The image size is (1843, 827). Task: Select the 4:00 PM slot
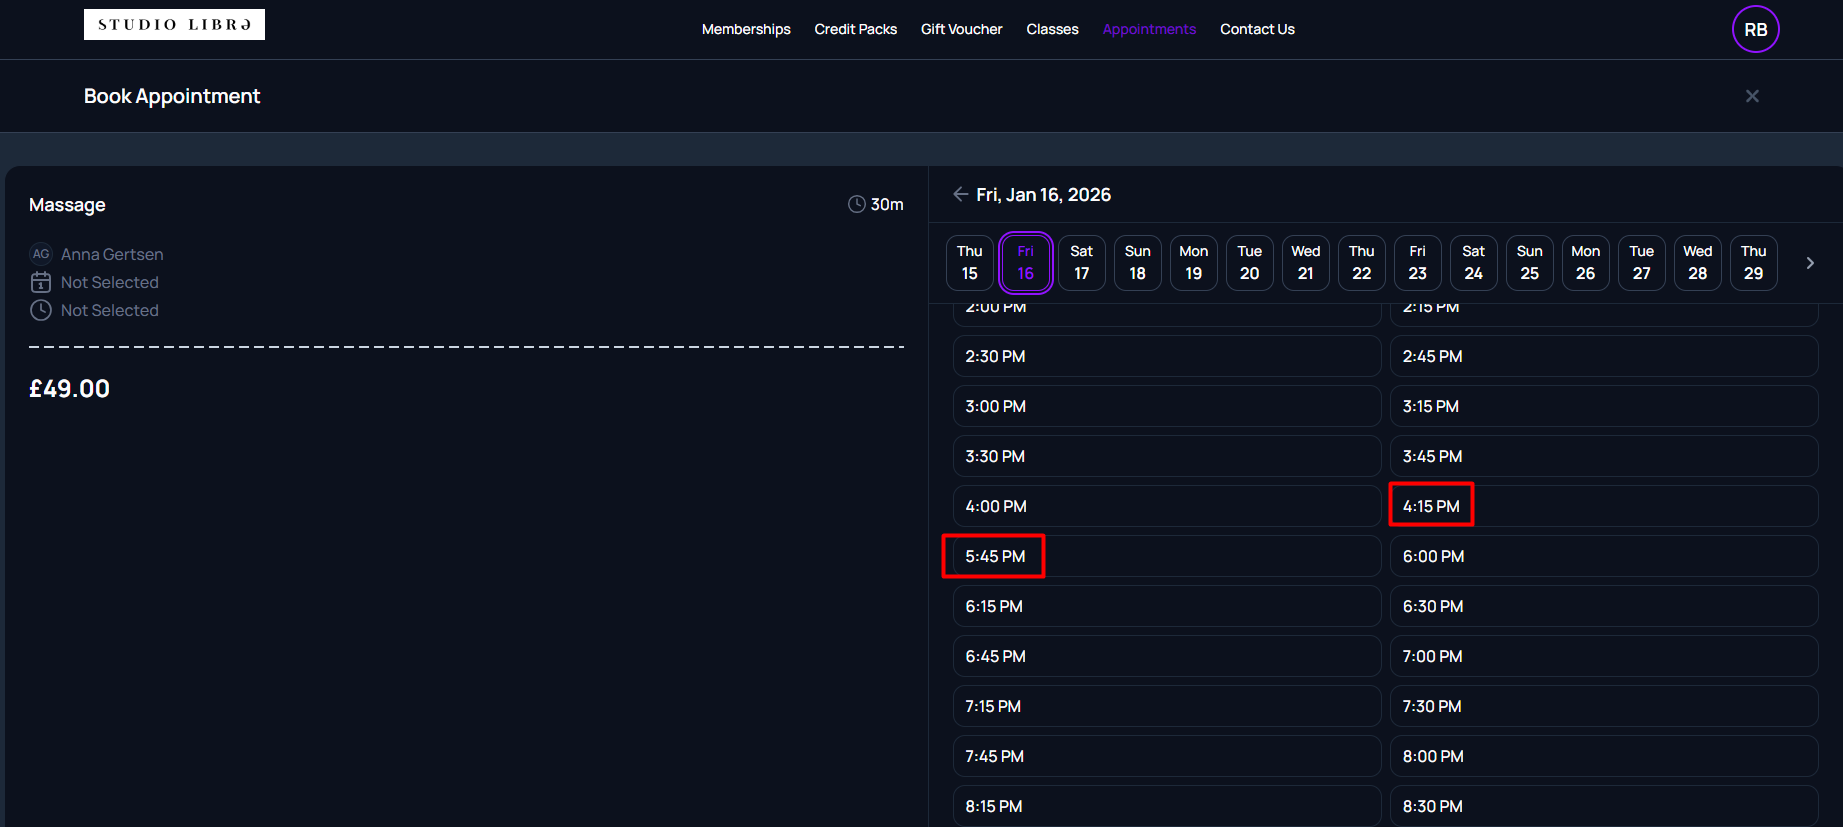1167,506
